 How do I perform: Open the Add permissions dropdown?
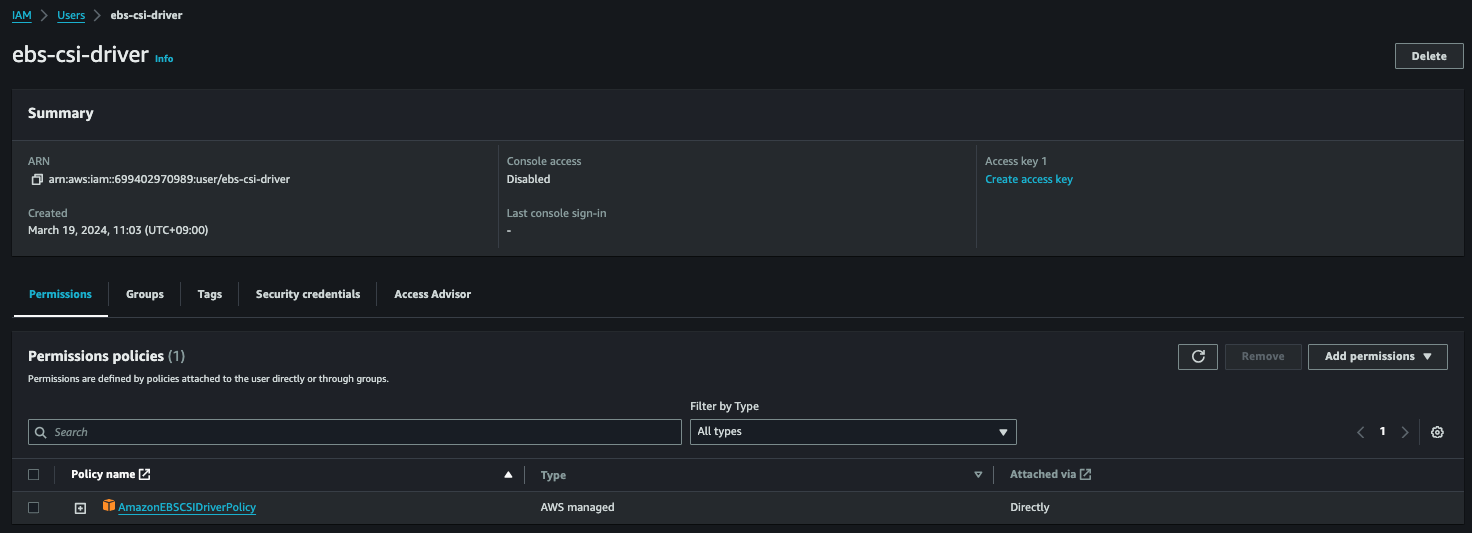point(1378,357)
